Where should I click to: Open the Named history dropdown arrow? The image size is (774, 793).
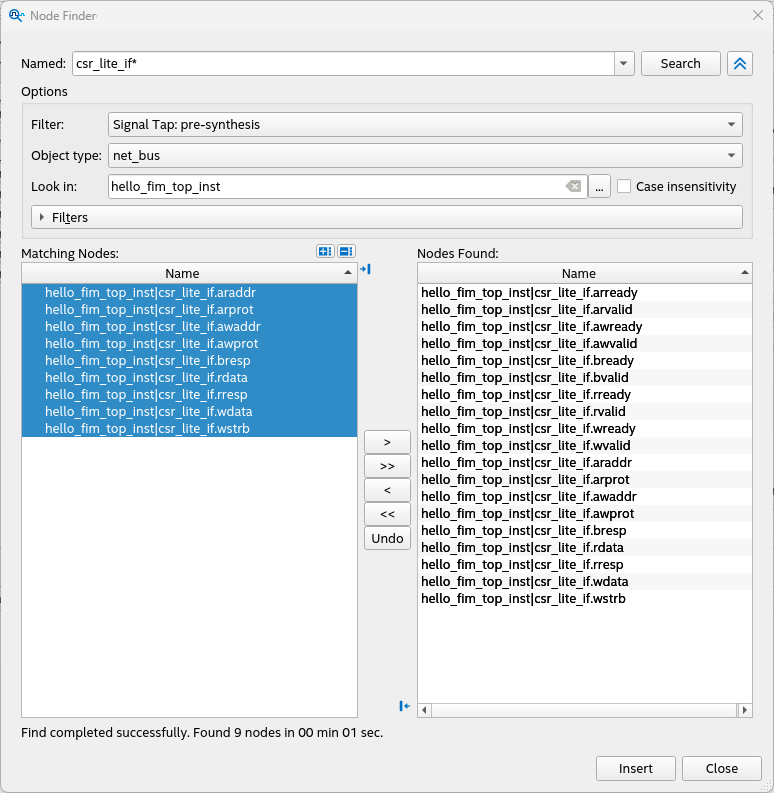[x=624, y=64]
